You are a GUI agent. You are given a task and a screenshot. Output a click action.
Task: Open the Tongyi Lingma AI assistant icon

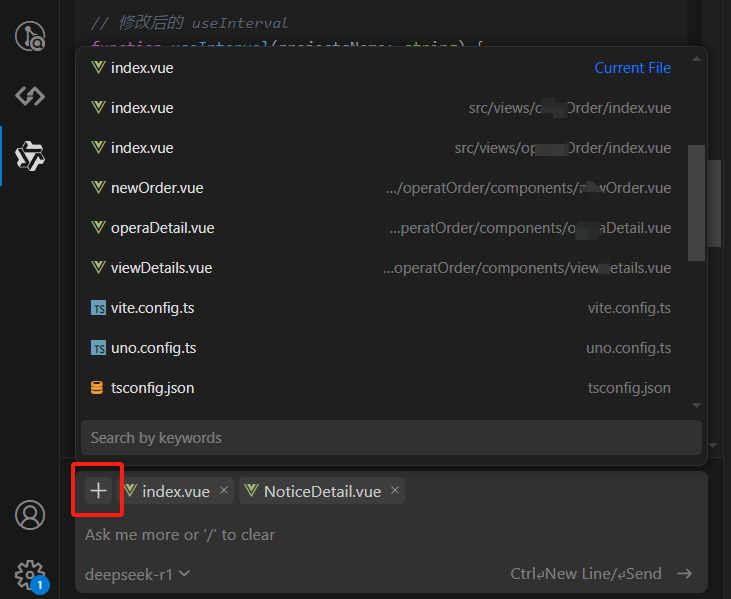[x=30, y=156]
